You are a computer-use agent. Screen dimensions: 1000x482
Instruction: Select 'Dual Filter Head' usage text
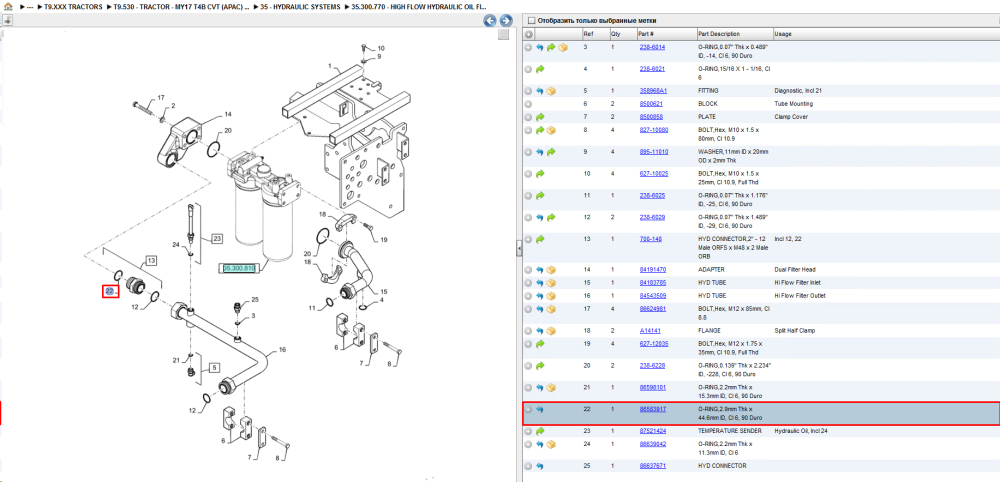tap(795, 270)
